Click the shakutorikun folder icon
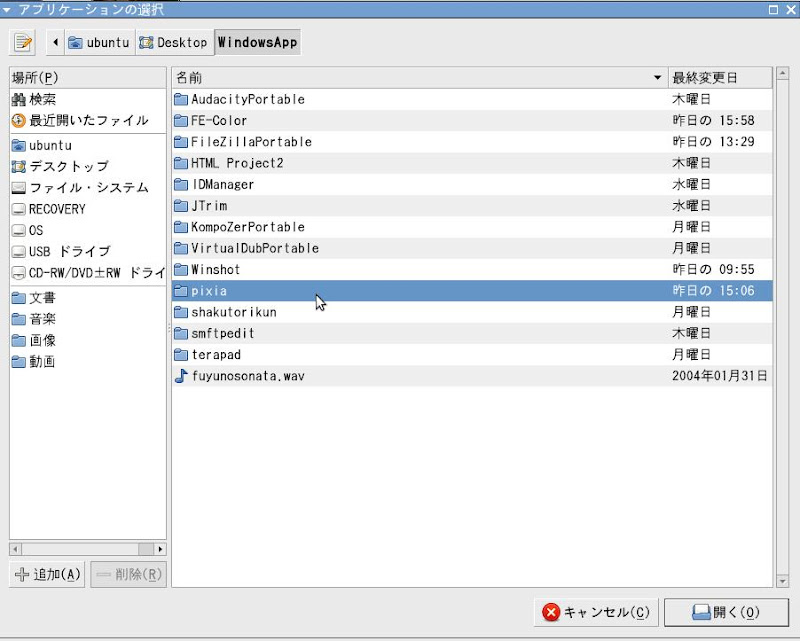This screenshot has width=800, height=641. (181, 312)
